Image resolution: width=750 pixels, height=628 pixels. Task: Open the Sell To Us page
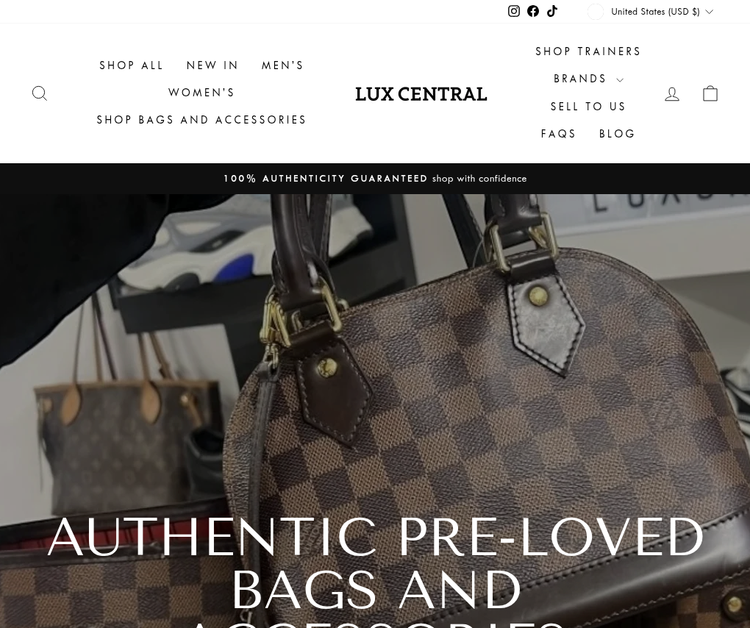(588, 106)
